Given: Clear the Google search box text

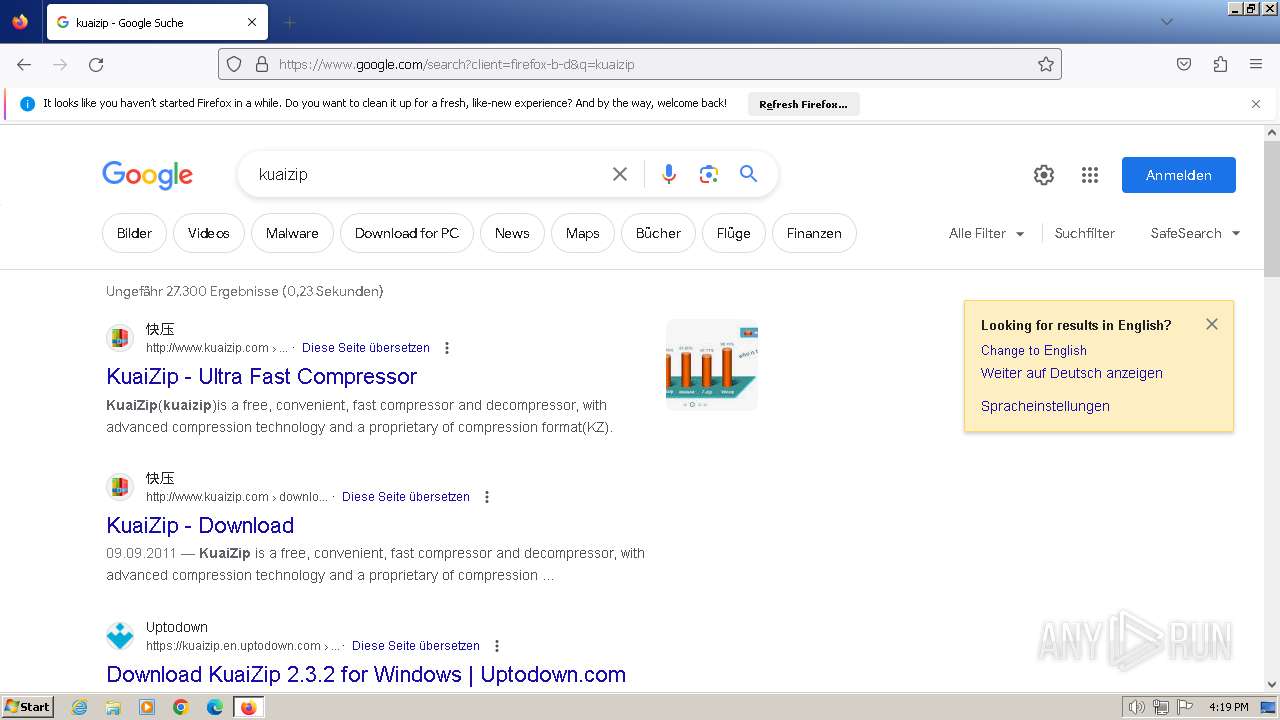Looking at the screenshot, I should point(620,174).
